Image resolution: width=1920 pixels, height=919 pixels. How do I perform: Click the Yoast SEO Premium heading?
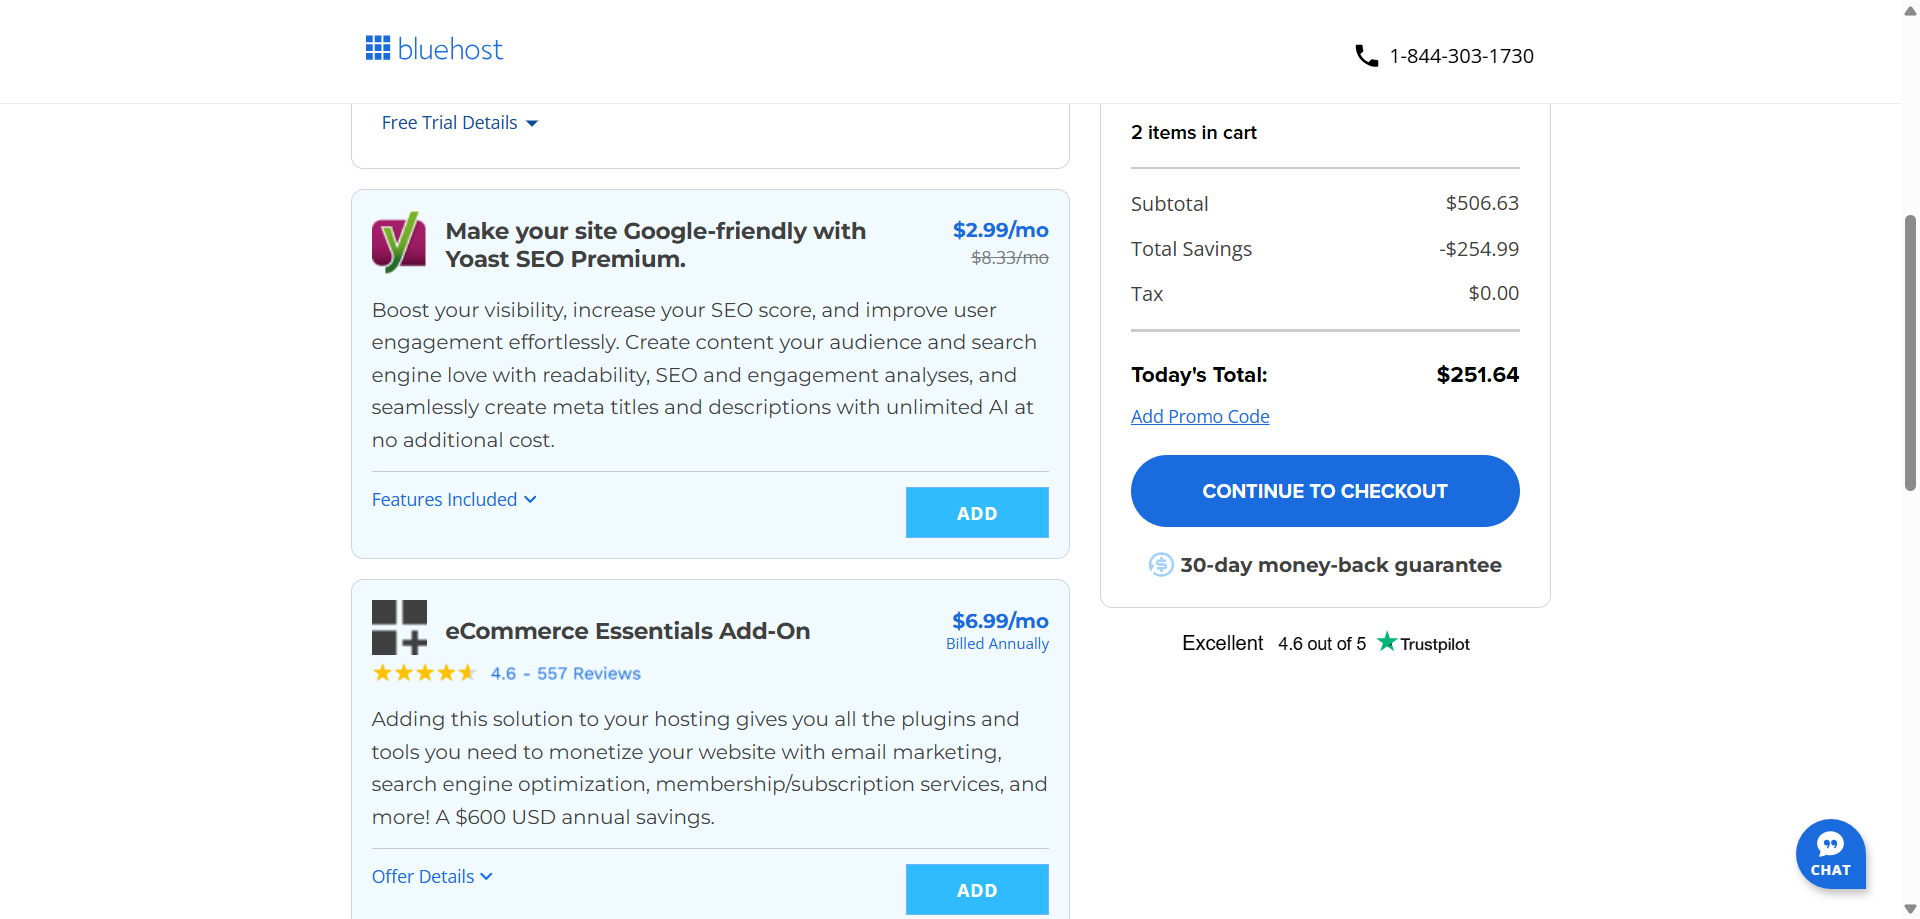click(x=656, y=245)
